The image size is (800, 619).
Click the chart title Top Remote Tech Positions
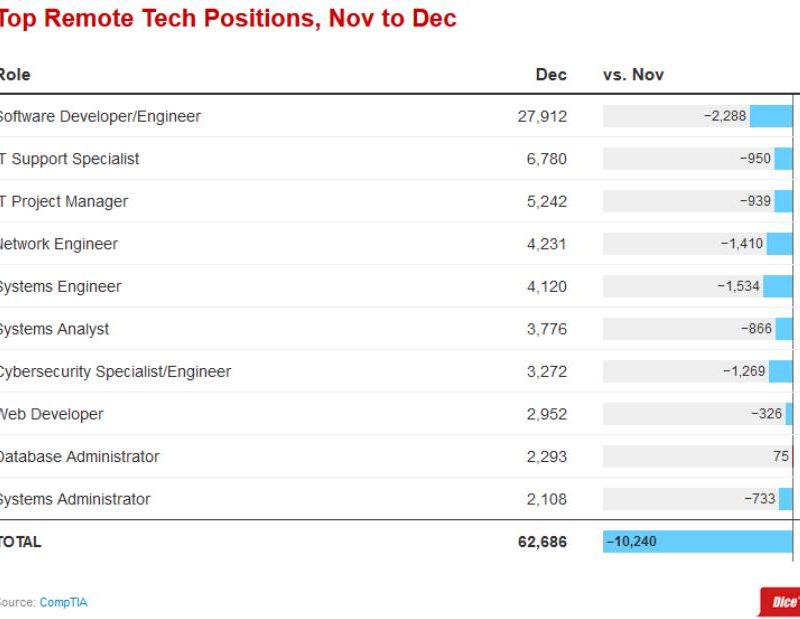point(228,19)
